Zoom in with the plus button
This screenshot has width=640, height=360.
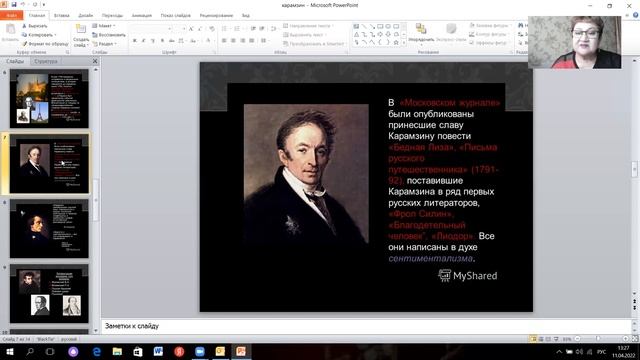click(x=625, y=339)
